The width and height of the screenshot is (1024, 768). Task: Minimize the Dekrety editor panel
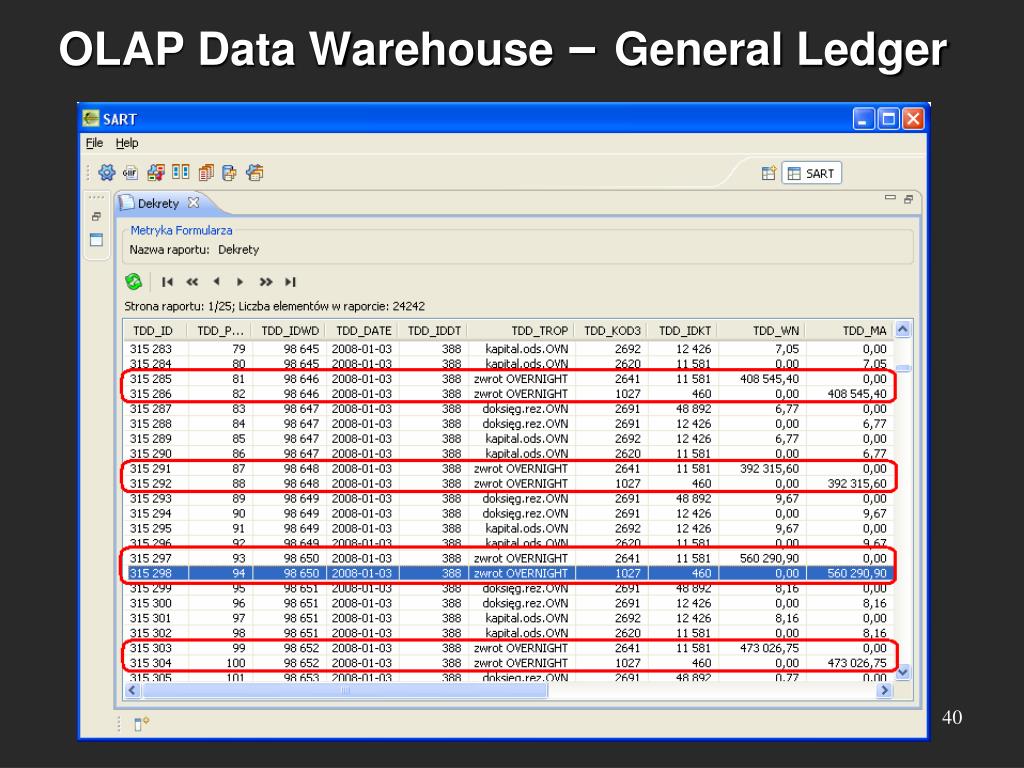(x=890, y=198)
